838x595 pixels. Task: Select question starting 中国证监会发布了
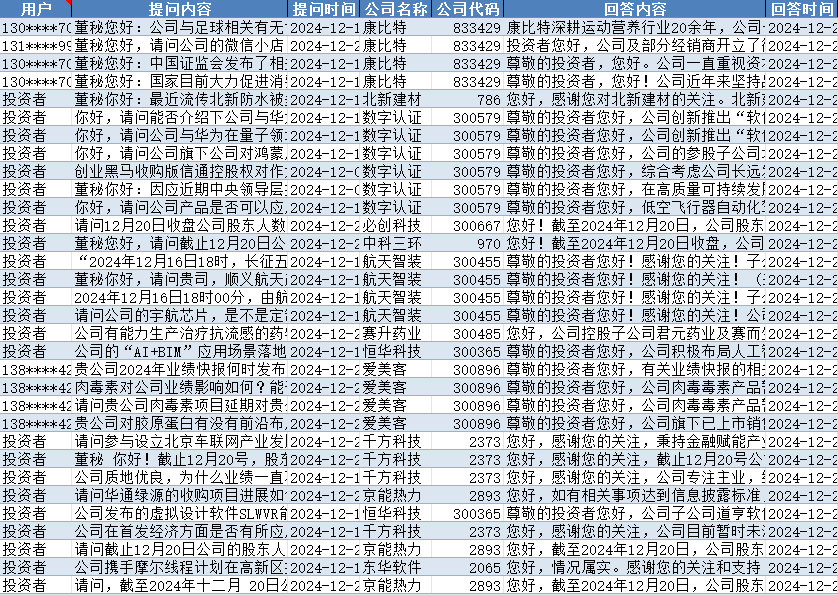[180, 63]
